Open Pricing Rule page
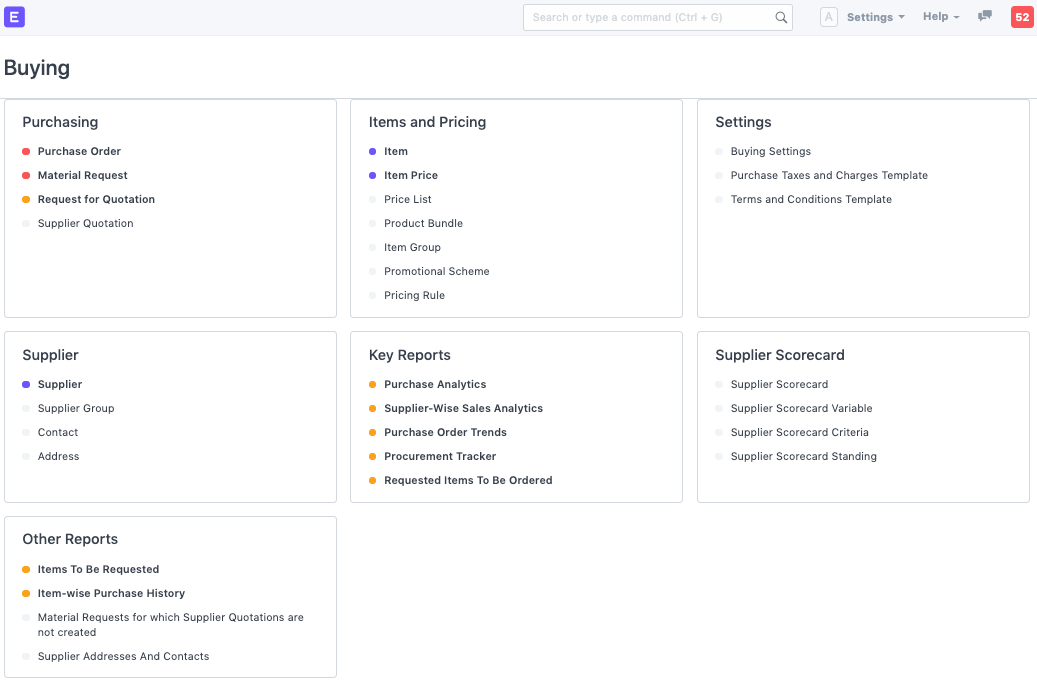Screen dimensions: 1037x688 click(414, 296)
